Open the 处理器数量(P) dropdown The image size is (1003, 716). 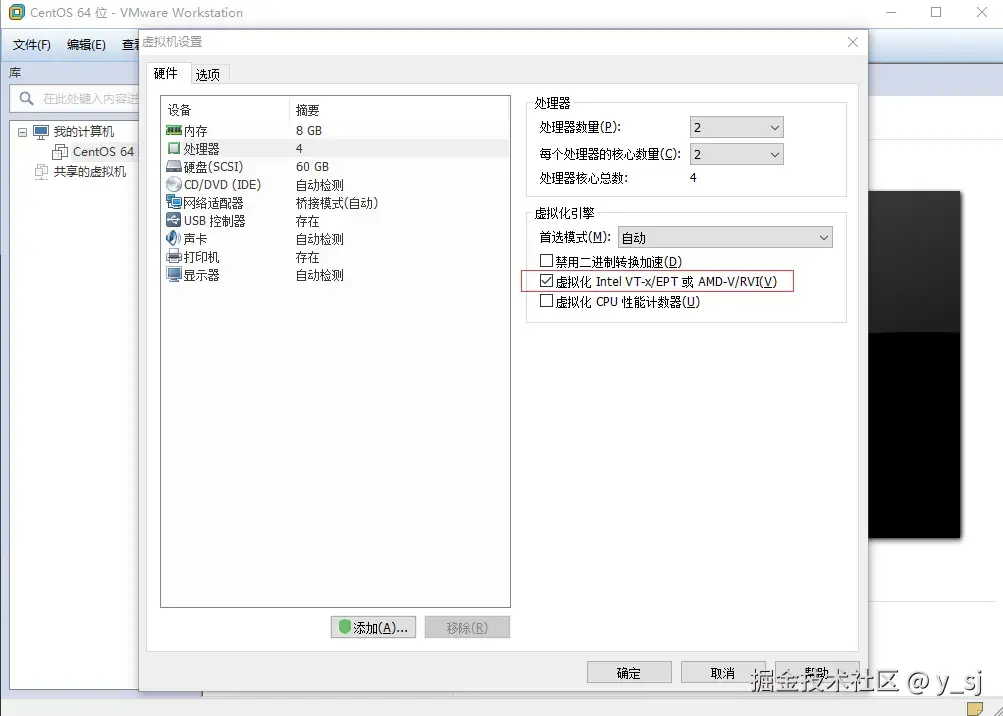[736, 127]
